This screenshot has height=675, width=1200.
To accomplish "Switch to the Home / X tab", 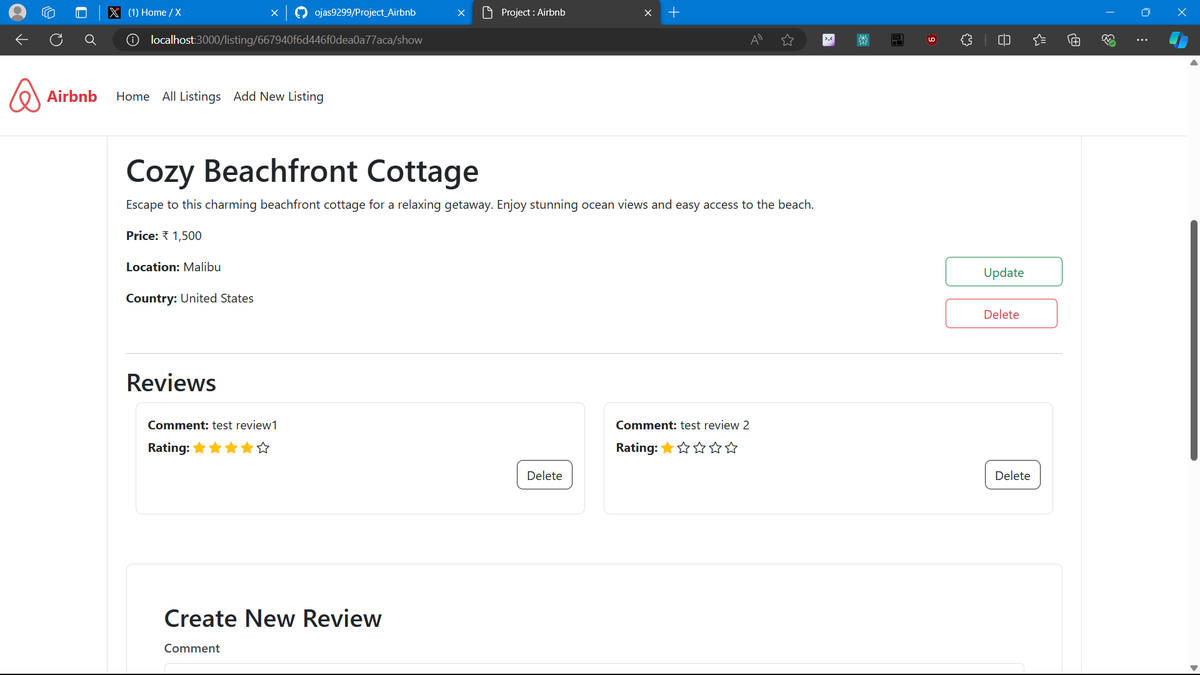I will click(x=191, y=12).
